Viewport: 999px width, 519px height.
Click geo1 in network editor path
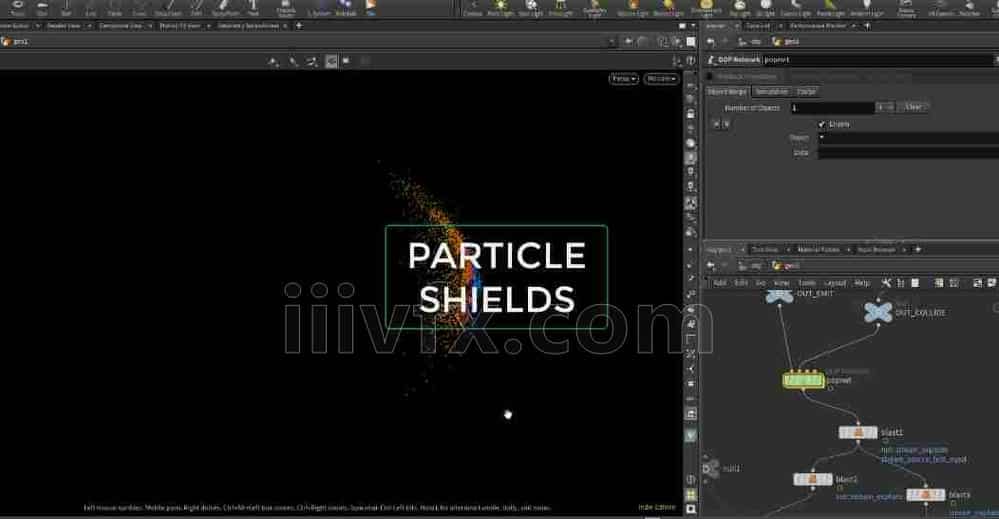pos(787,266)
